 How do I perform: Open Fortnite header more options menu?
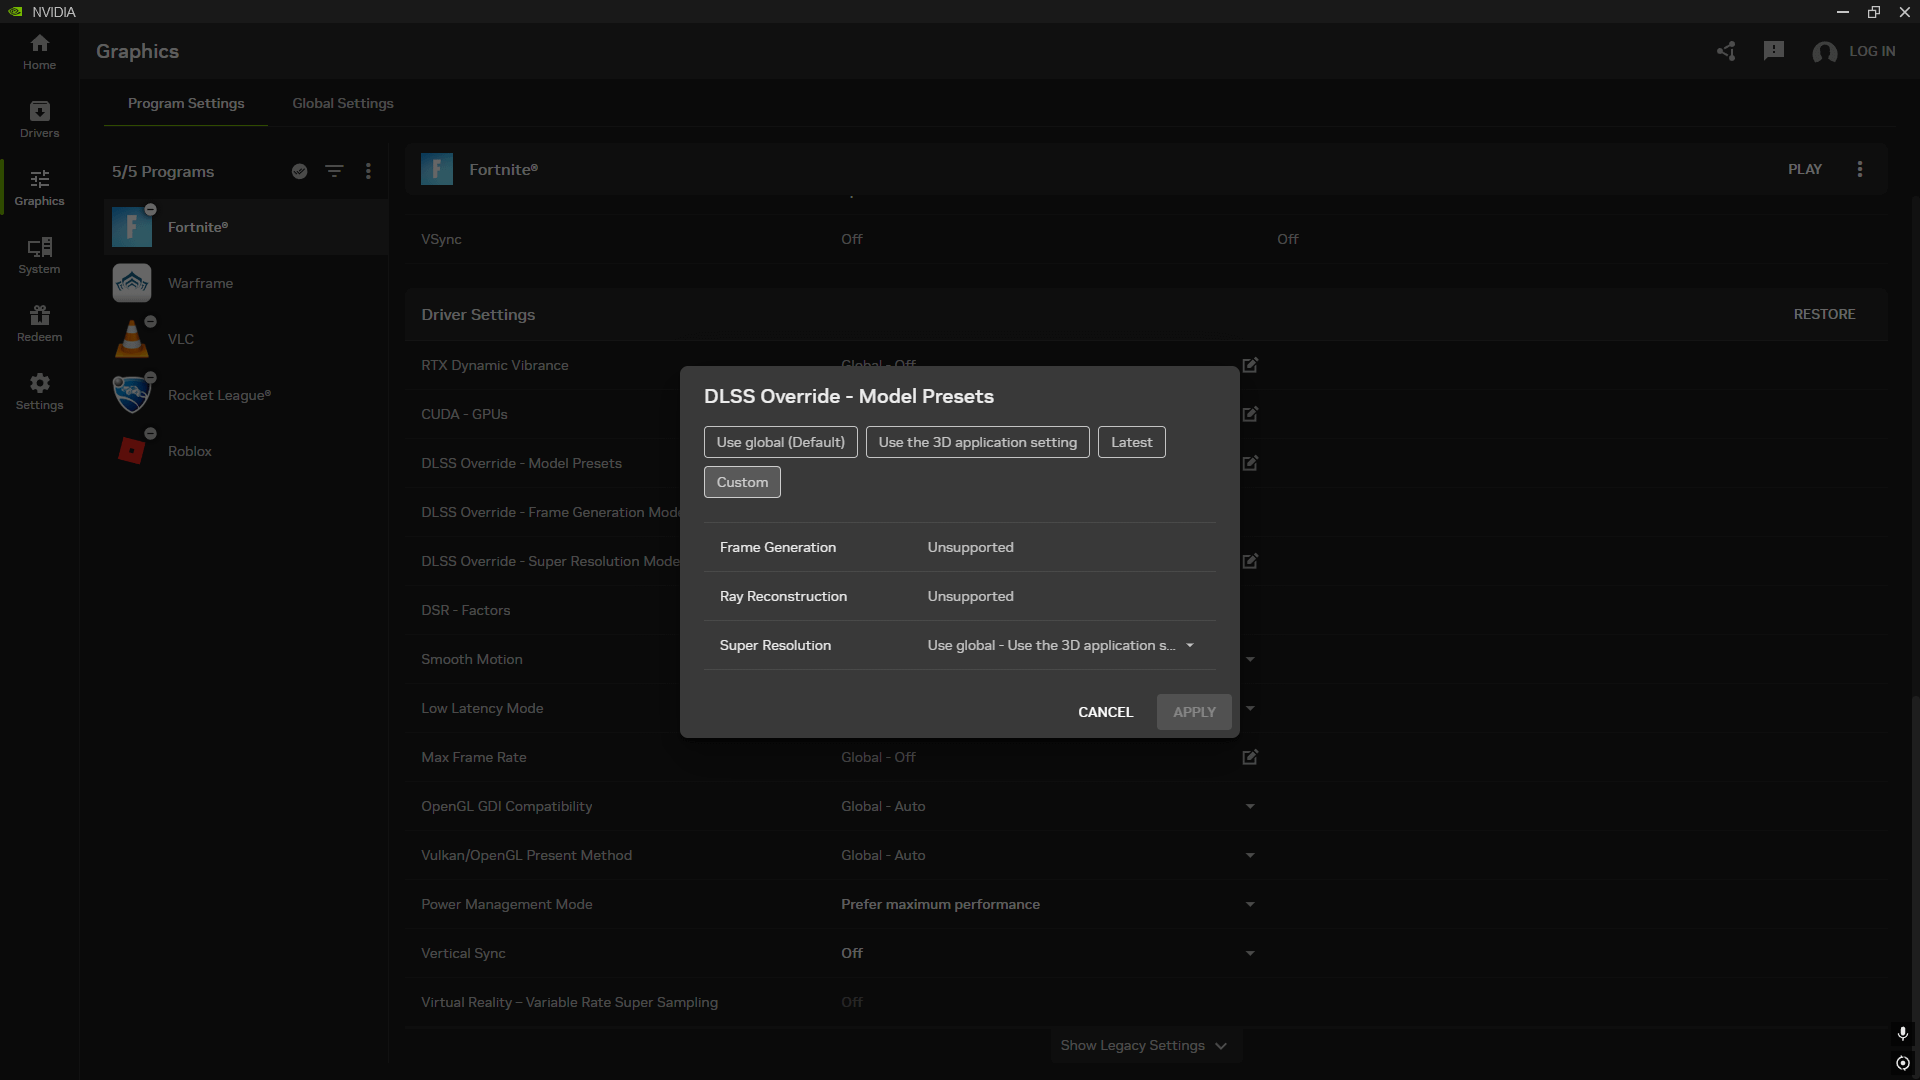1860,169
